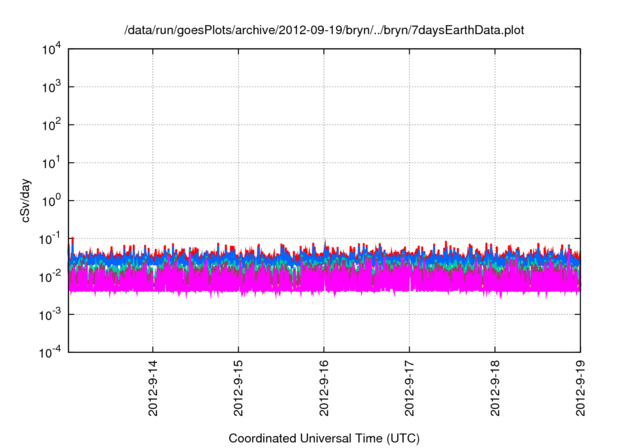Click the plot title file path

pyautogui.click(x=323, y=30)
